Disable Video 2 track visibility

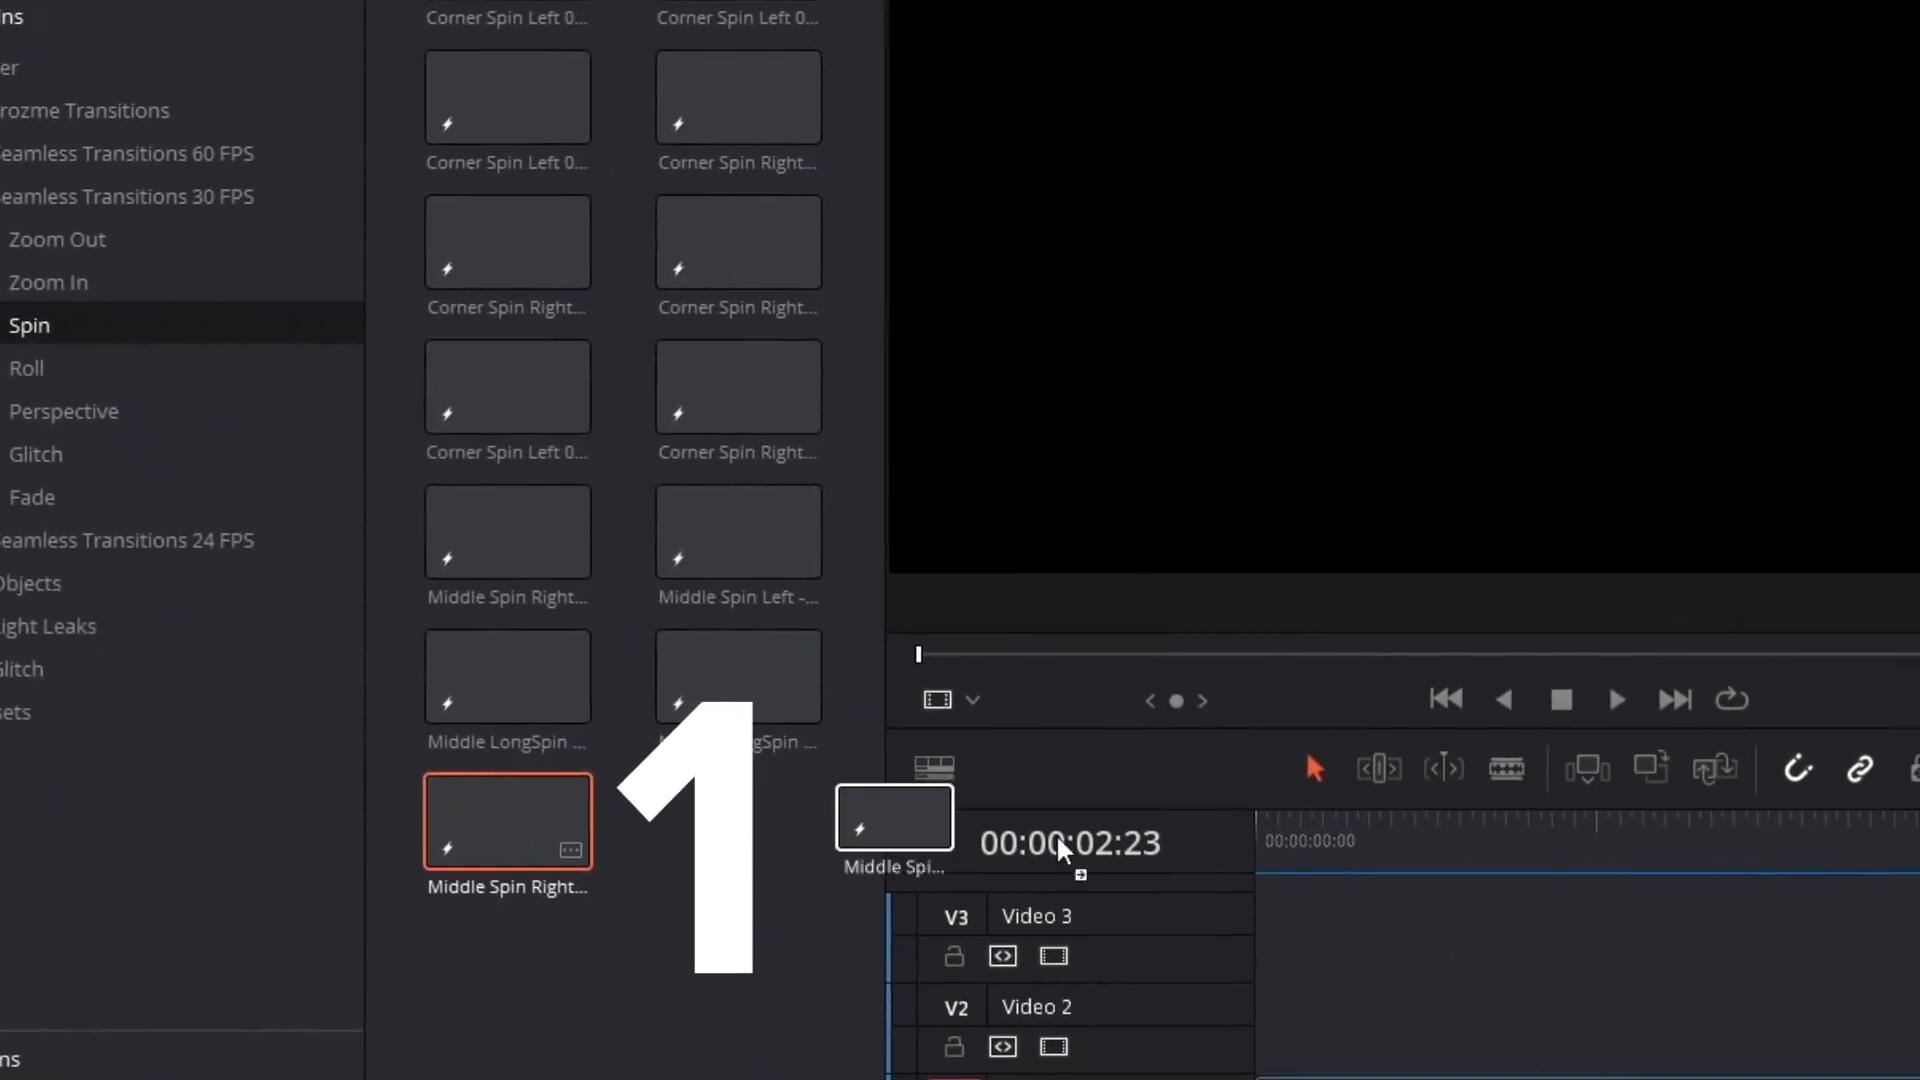pyautogui.click(x=1054, y=1047)
